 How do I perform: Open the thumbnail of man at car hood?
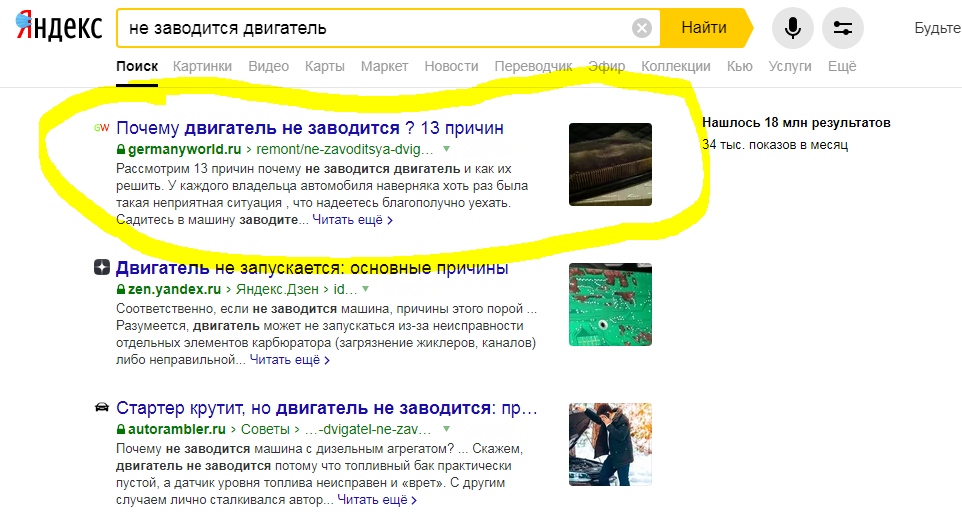click(610, 444)
